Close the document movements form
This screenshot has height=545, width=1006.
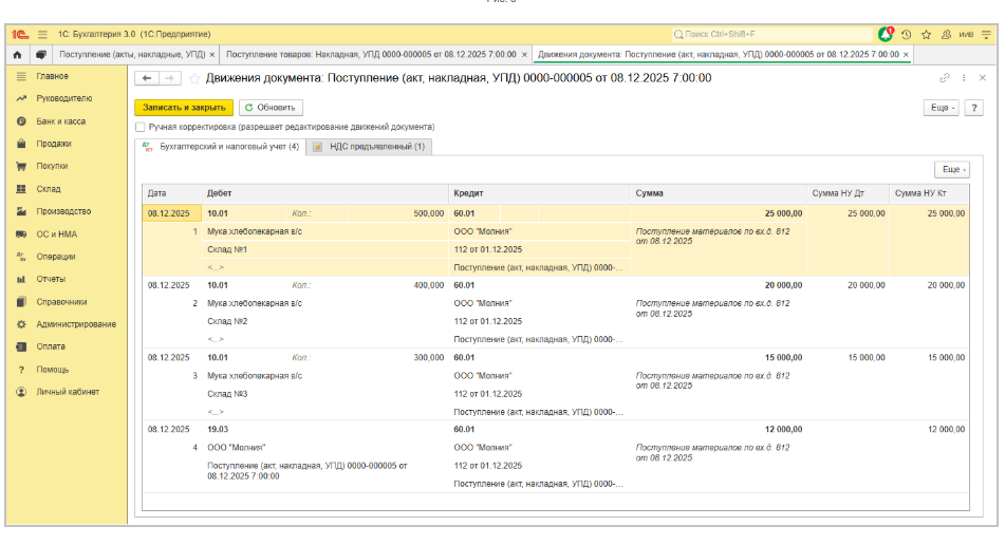(982, 78)
